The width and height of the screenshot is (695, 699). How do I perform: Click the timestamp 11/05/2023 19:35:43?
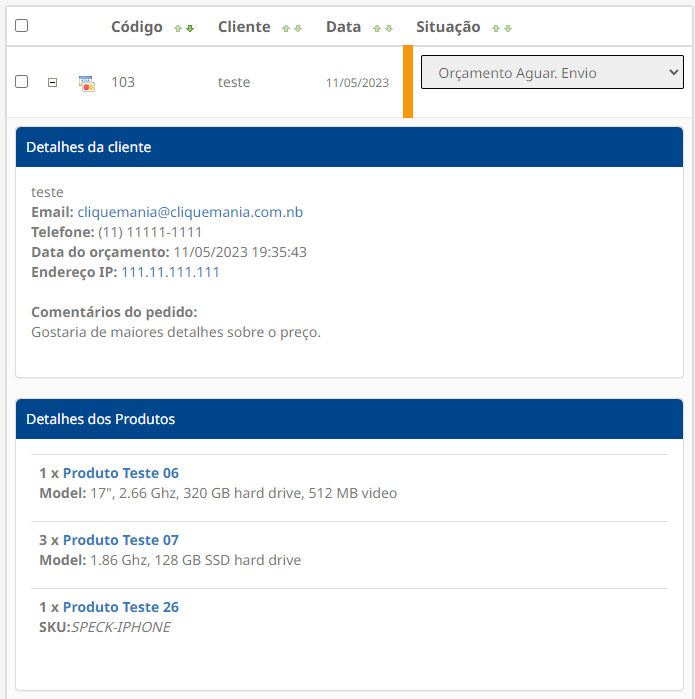[240, 252]
